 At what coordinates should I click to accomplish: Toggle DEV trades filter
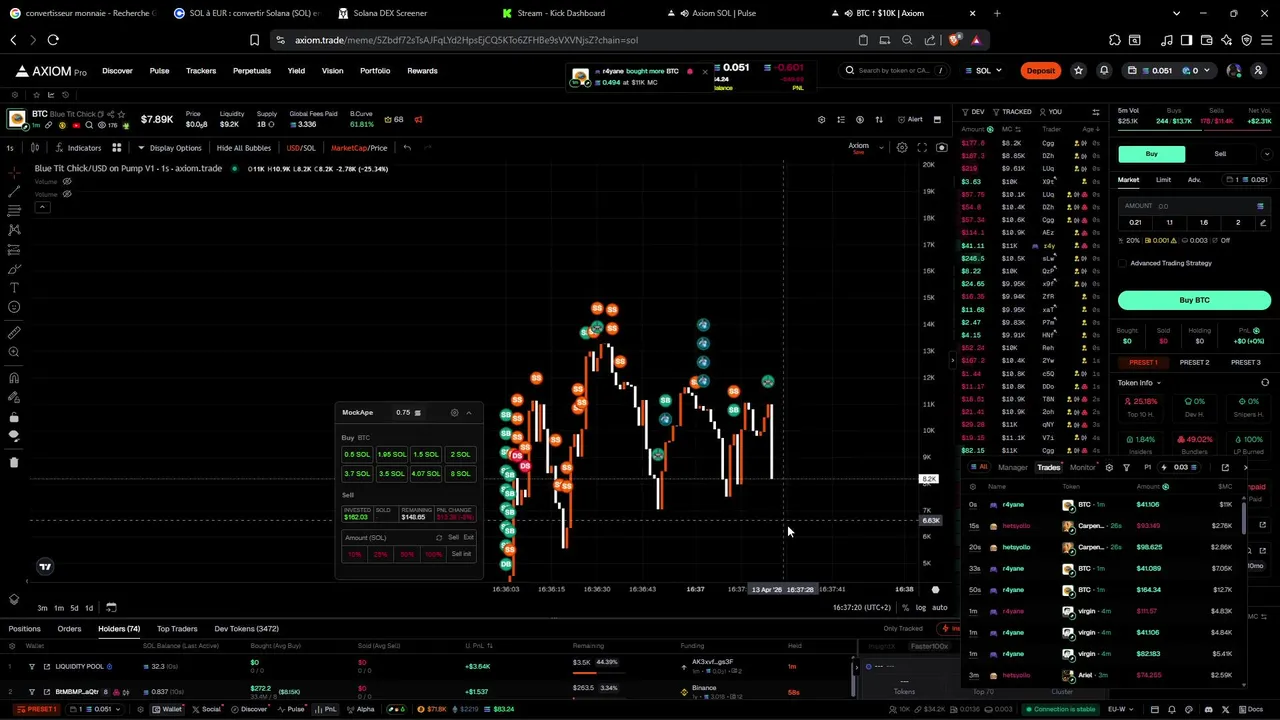(973, 112)
